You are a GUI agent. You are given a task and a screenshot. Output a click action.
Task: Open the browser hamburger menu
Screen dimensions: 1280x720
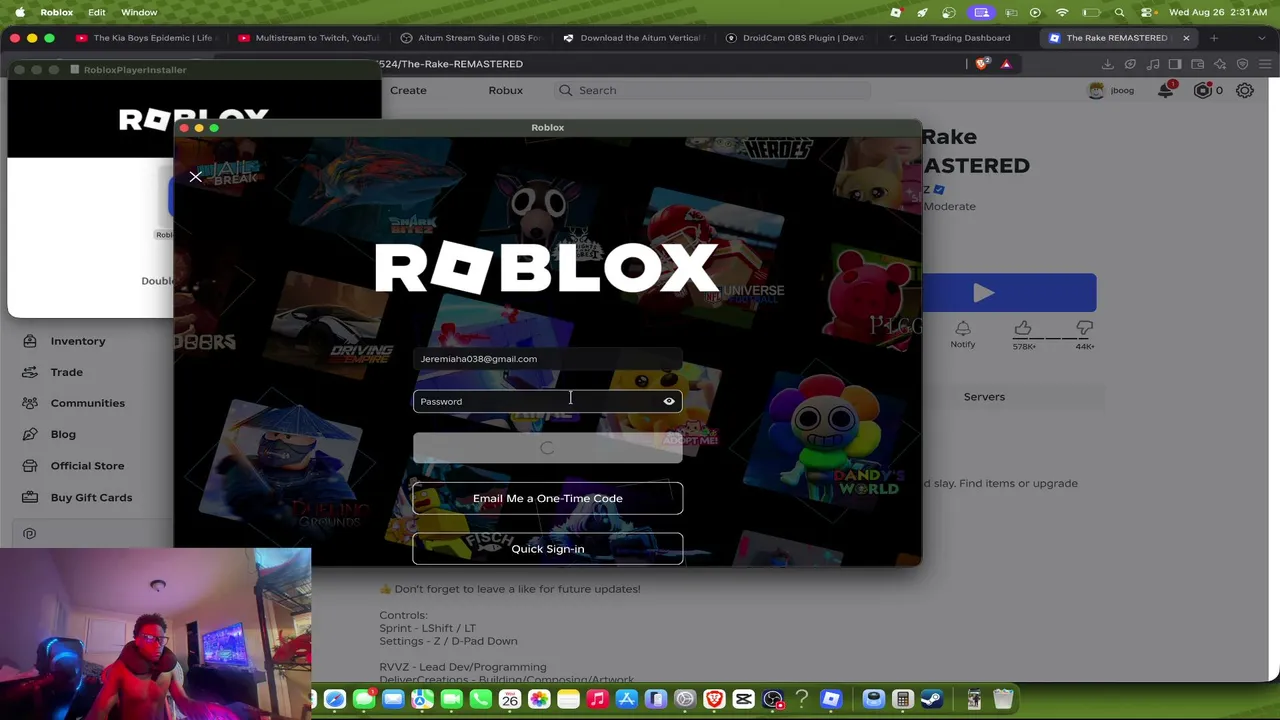coord(1264,64)
